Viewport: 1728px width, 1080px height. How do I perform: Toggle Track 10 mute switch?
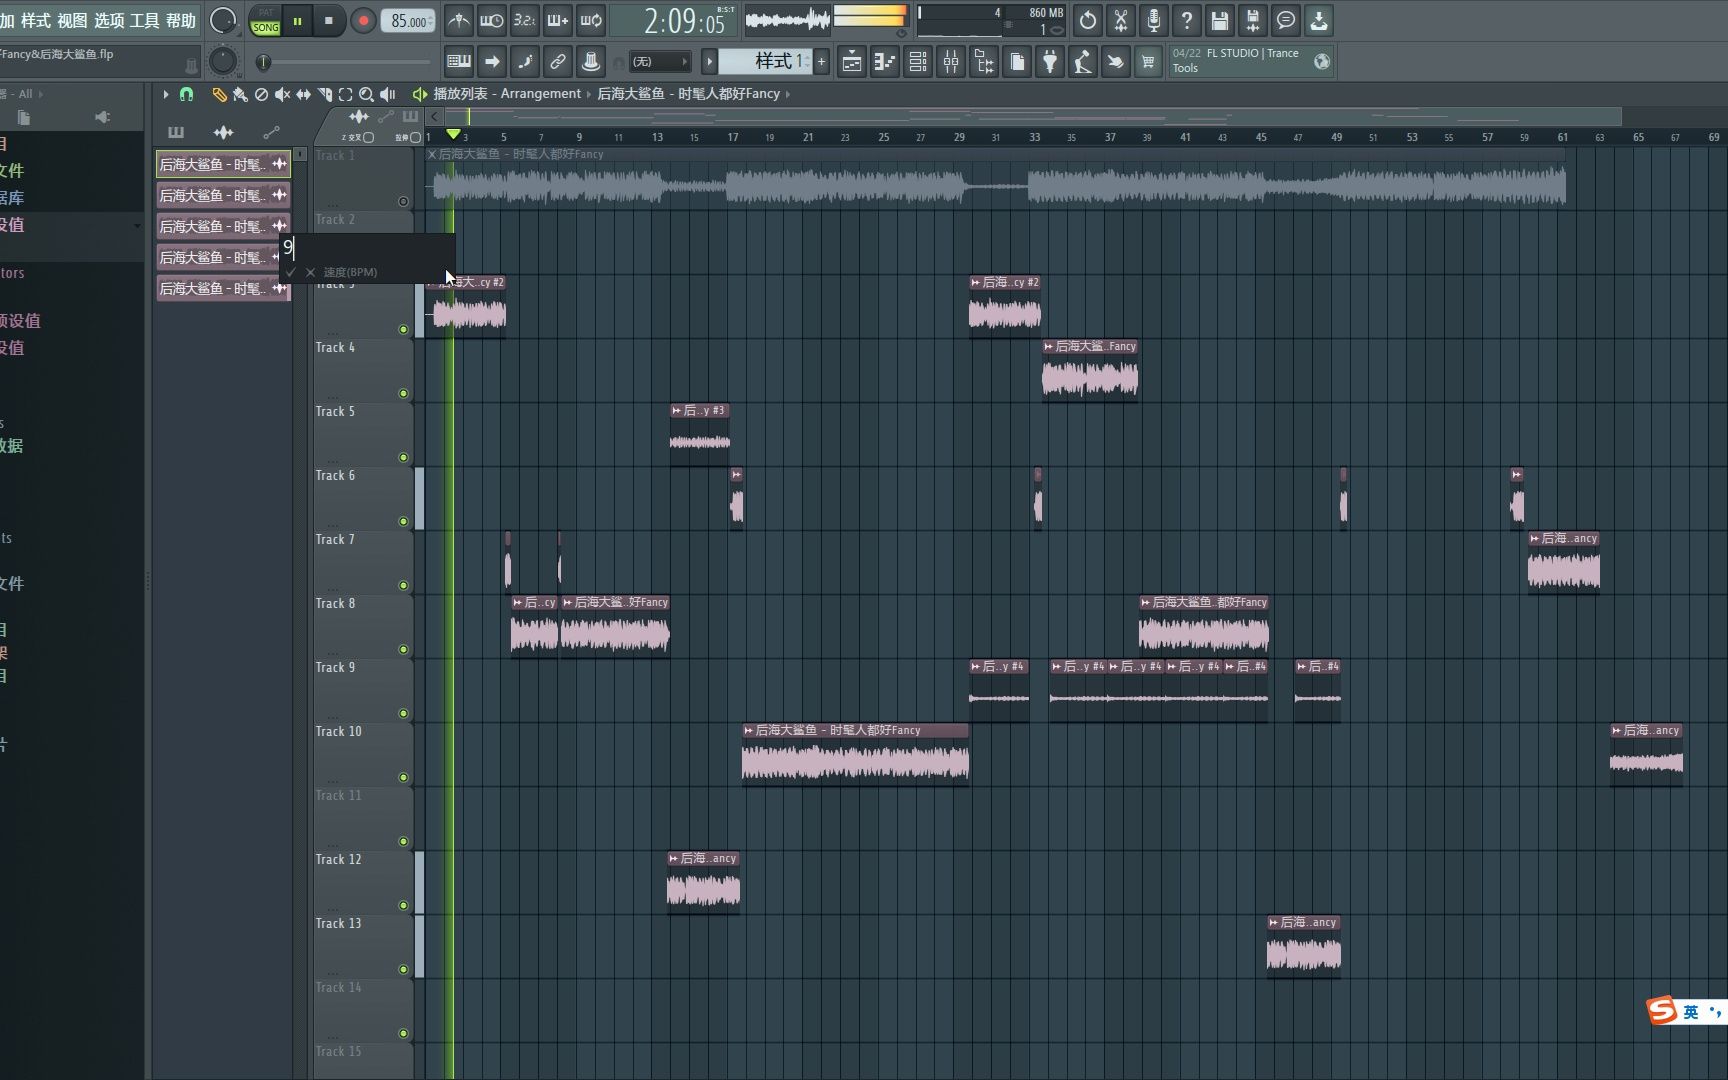click(404, 777)
